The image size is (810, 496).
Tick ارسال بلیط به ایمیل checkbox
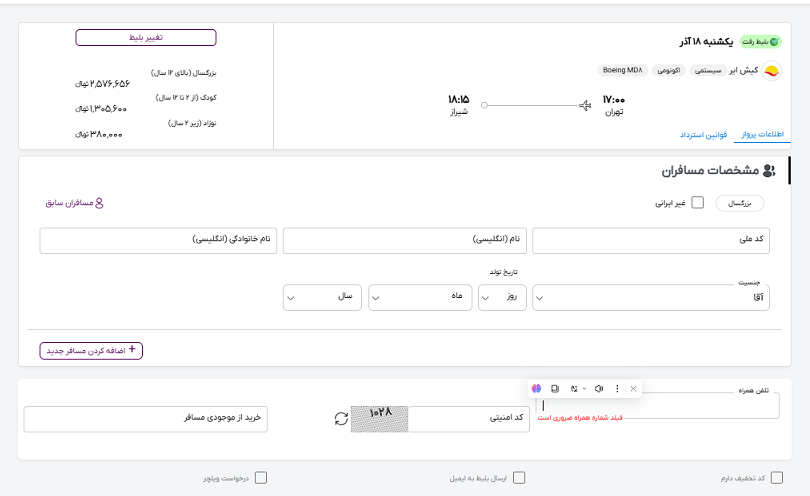click(519, 477)
